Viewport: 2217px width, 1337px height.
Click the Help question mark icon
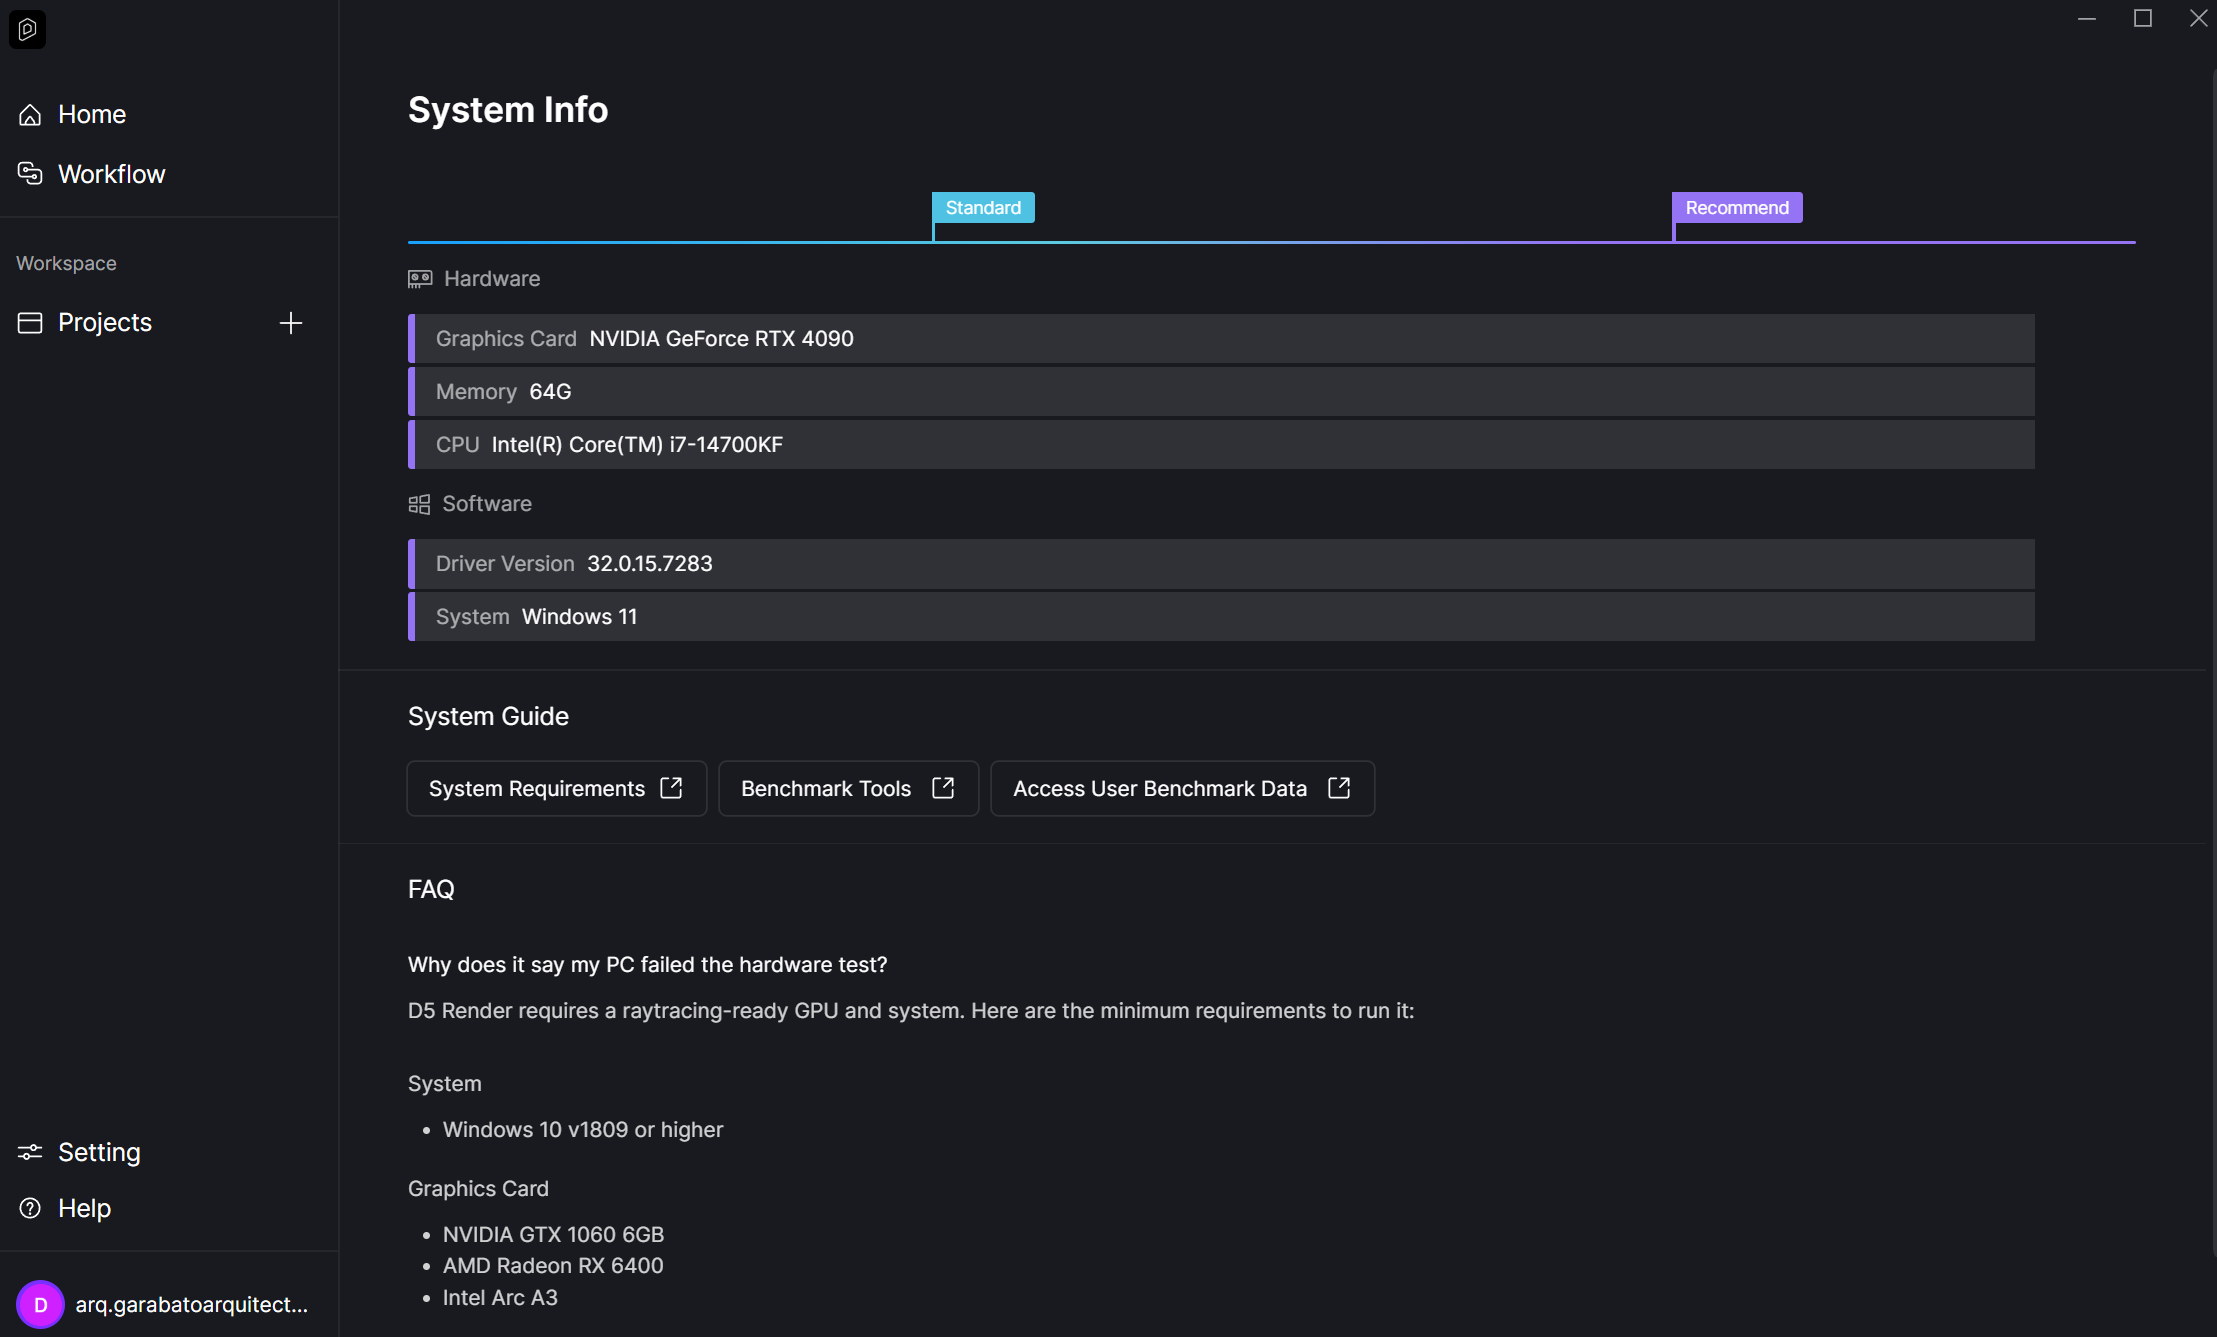tap(30, 1208)
